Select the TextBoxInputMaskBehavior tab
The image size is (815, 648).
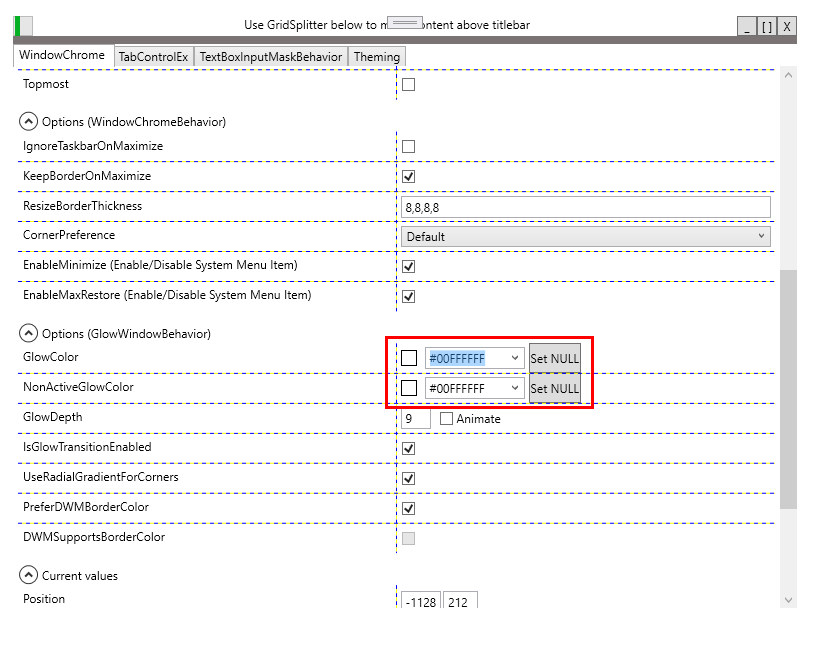tap(271, 56)
